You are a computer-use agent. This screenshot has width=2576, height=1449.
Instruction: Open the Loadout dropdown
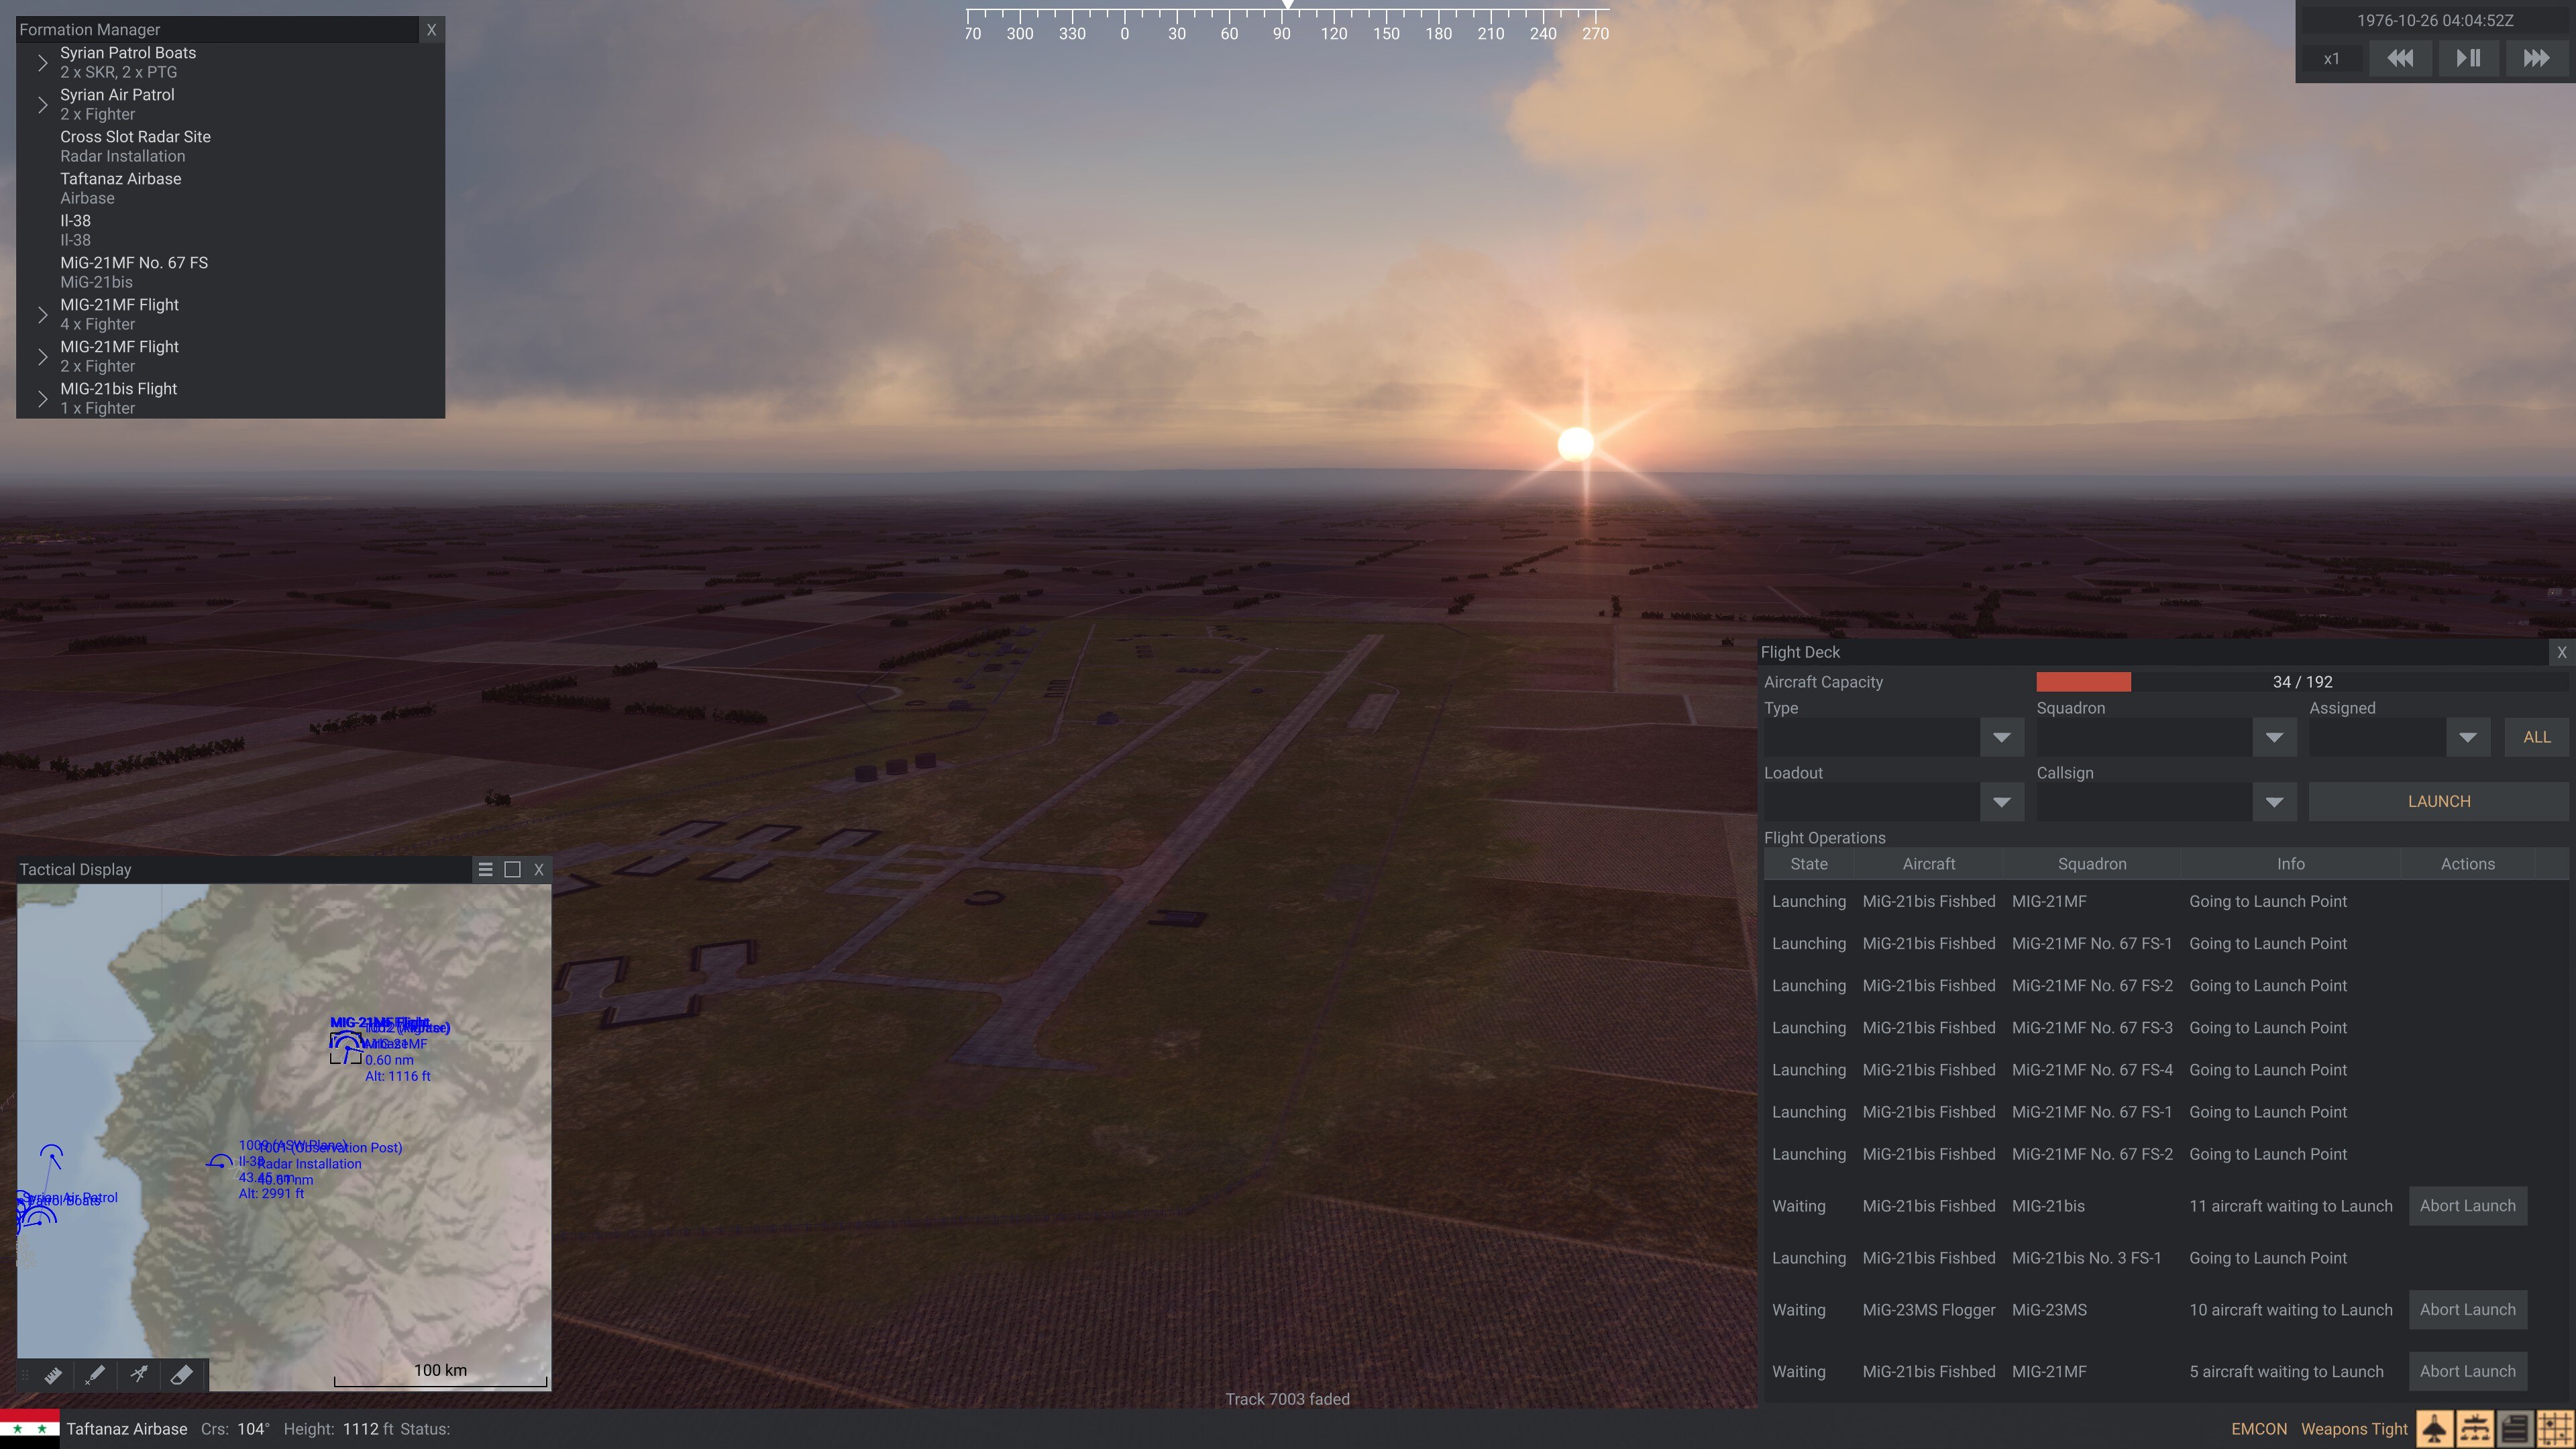tap(2001, 802)
